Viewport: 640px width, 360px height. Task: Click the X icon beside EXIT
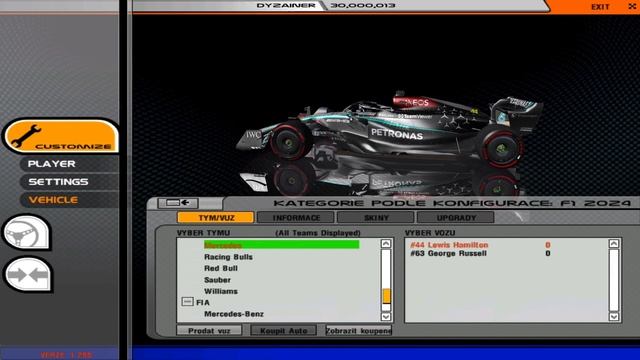(632, 7)
